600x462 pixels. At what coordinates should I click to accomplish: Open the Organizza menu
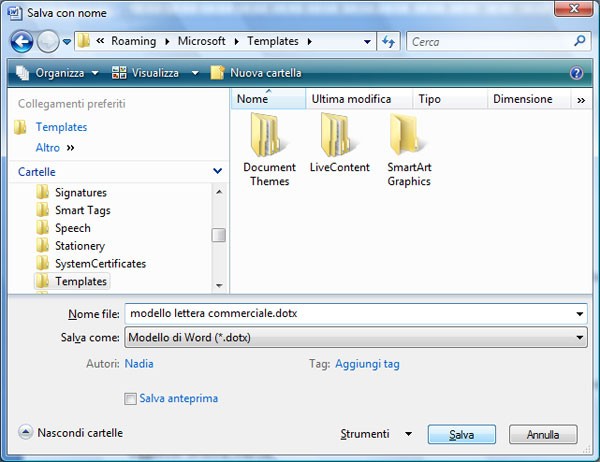tap(58, 73)
